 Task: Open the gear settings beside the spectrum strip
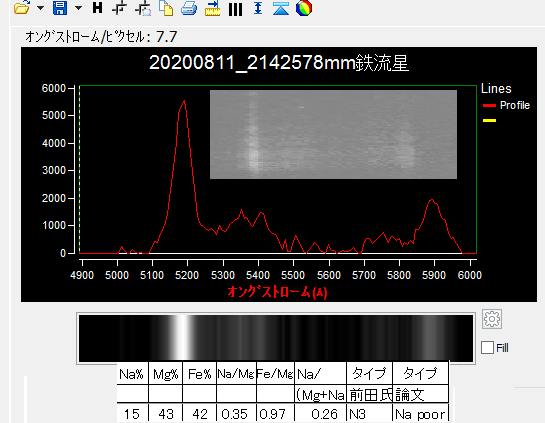pos(492,319)
